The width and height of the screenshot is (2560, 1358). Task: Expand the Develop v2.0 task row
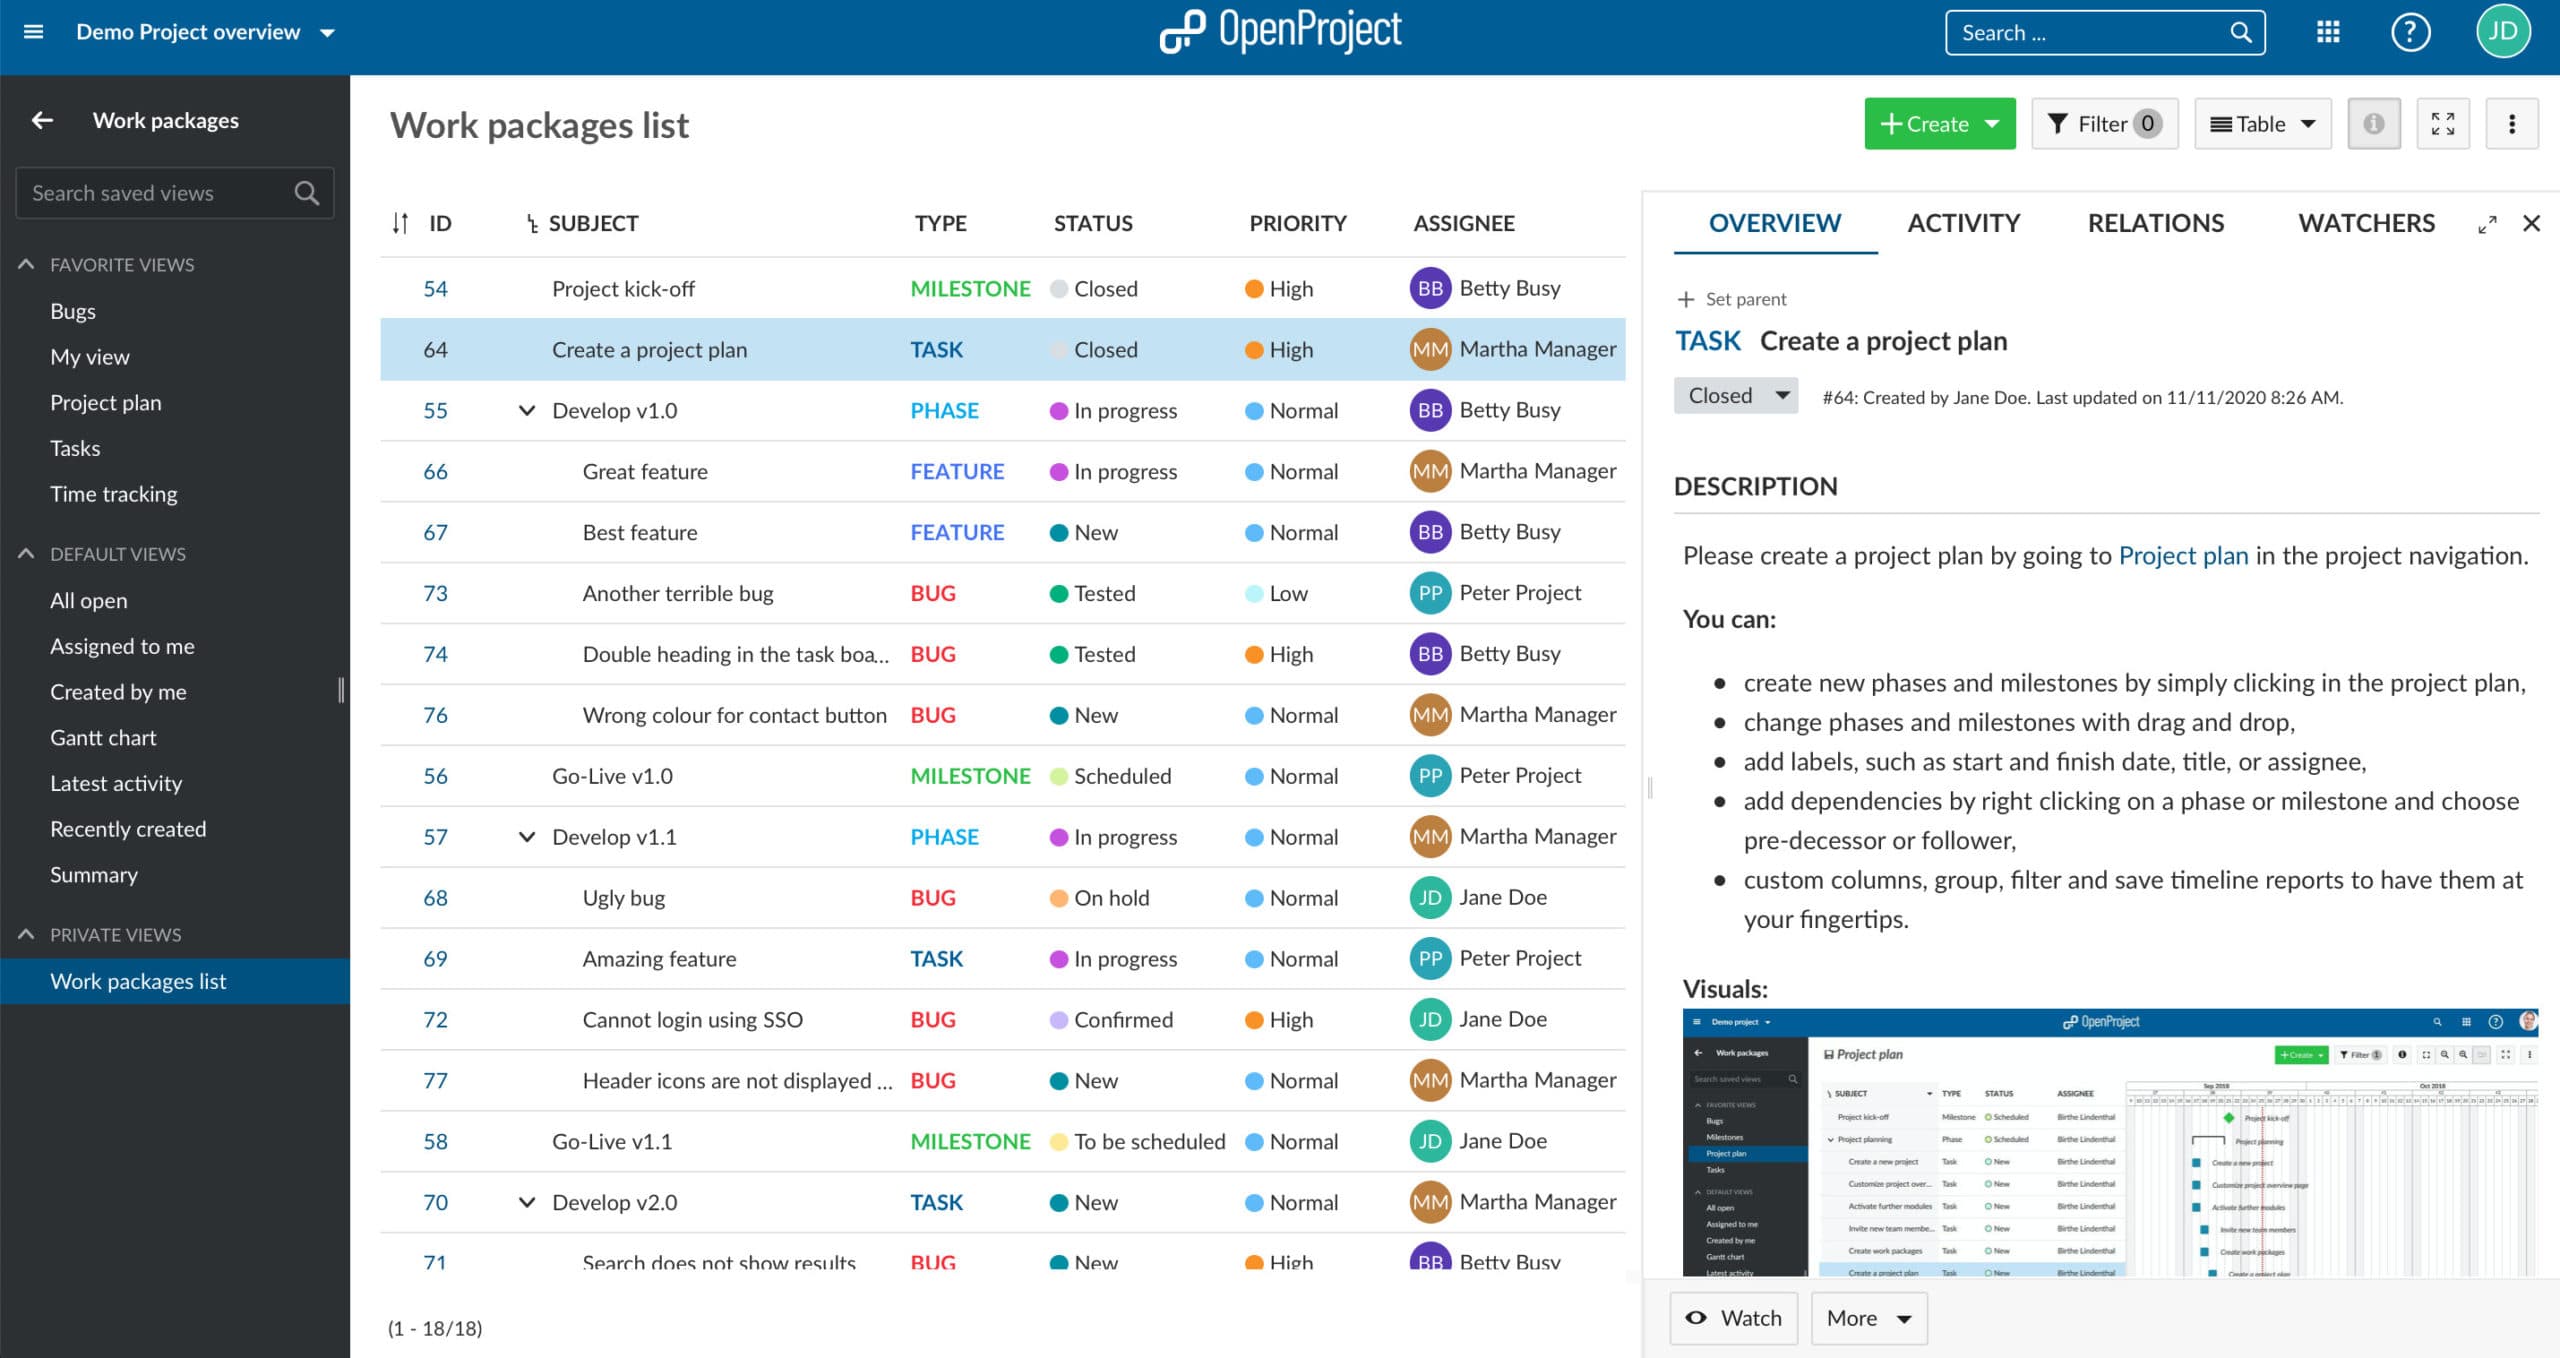(525, 1202)
